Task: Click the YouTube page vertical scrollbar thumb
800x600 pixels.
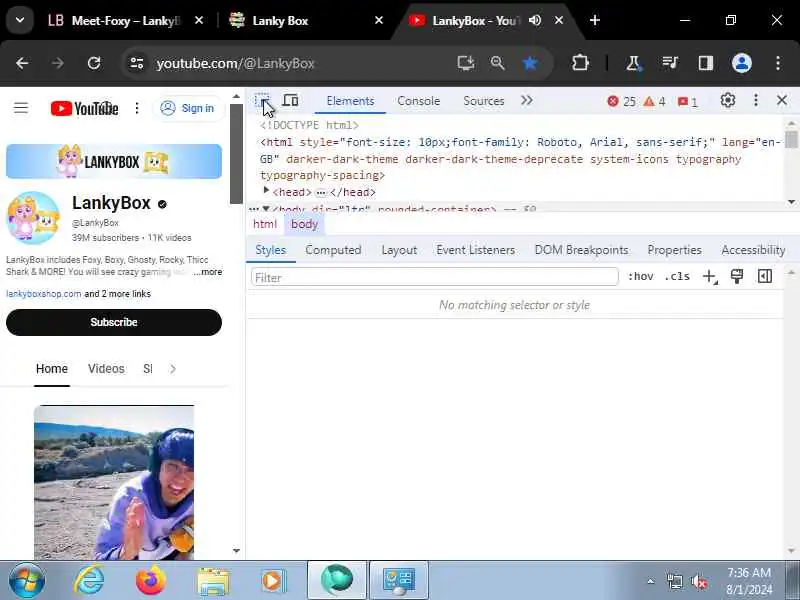Action: pos(236,154)
